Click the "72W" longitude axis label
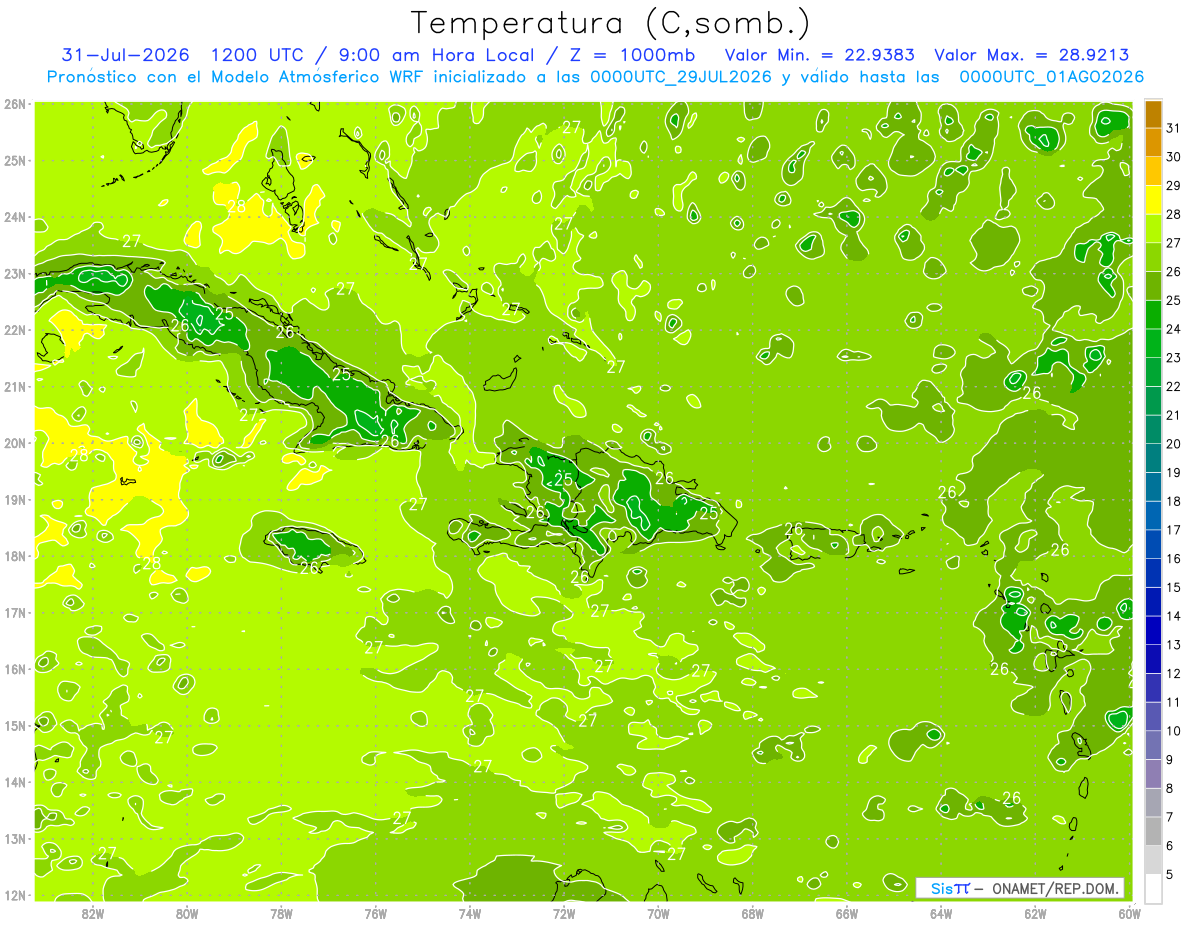This screenshot has height=927, width=1200. coord(564,913)
